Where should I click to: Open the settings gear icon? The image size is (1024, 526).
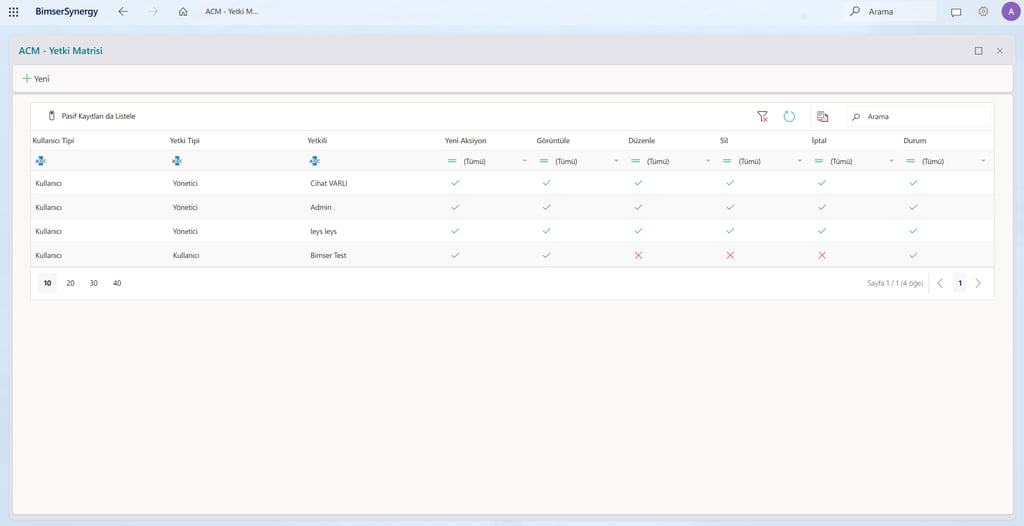click(x=983, y=12)
